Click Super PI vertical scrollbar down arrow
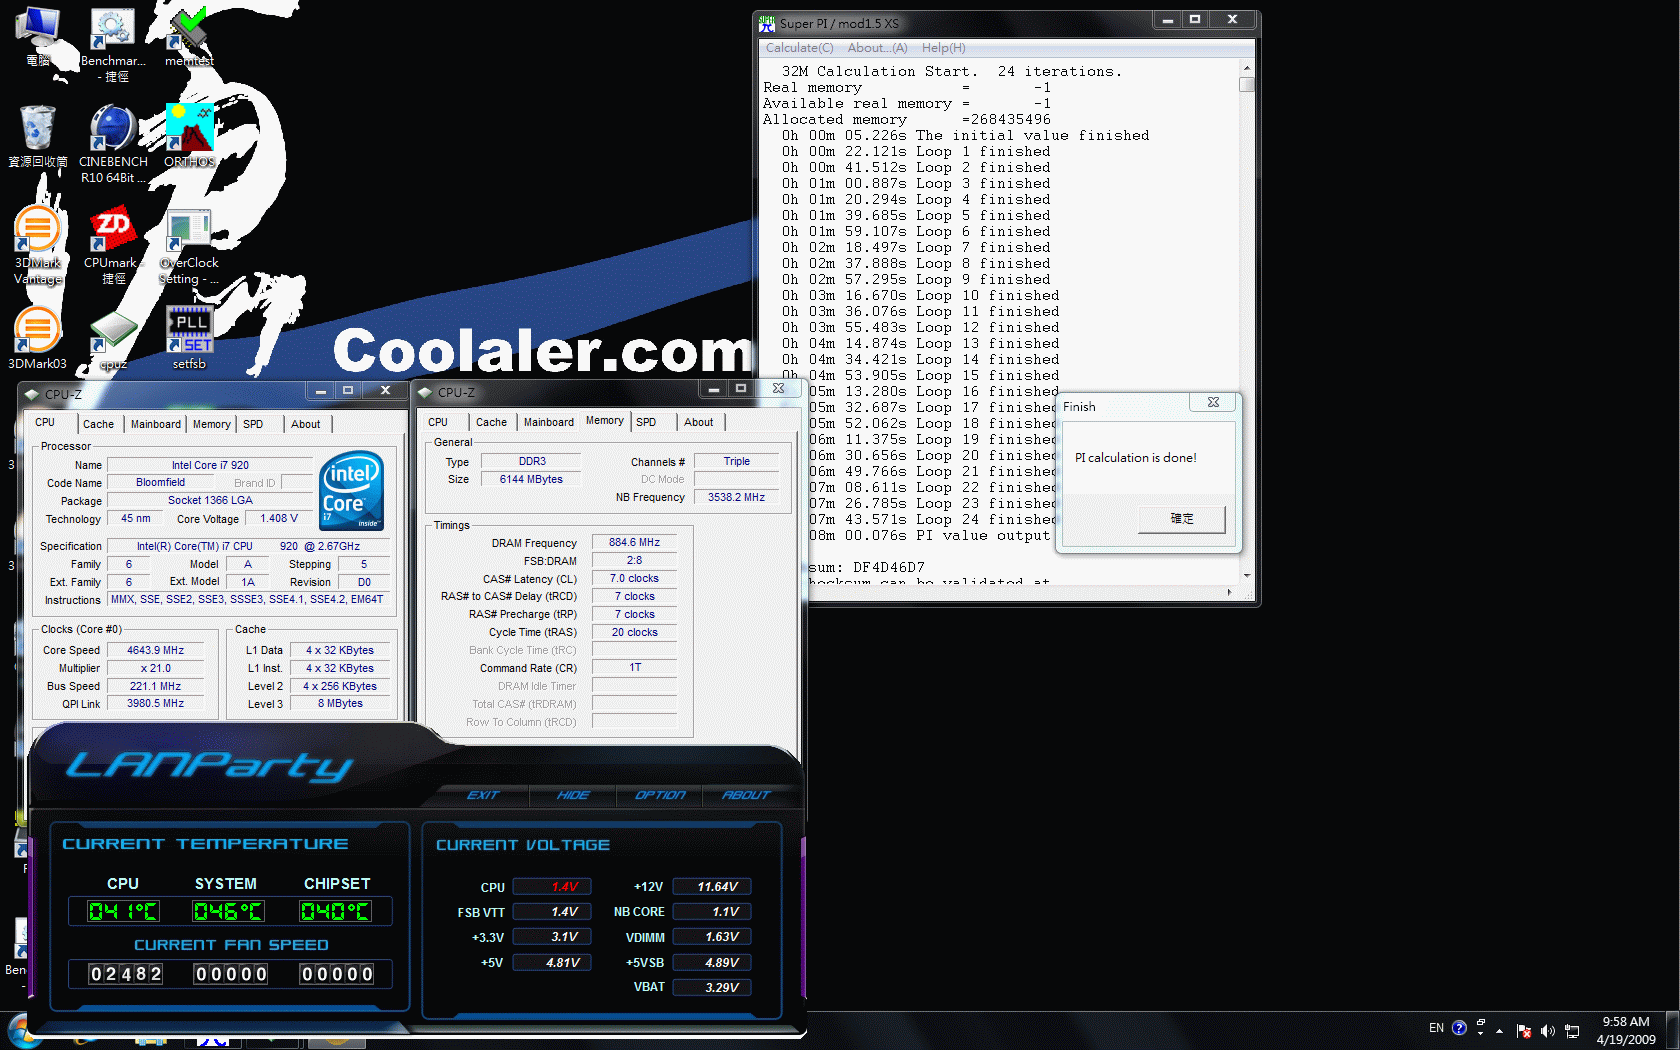1680x1050 pixels. [1246, 576]
